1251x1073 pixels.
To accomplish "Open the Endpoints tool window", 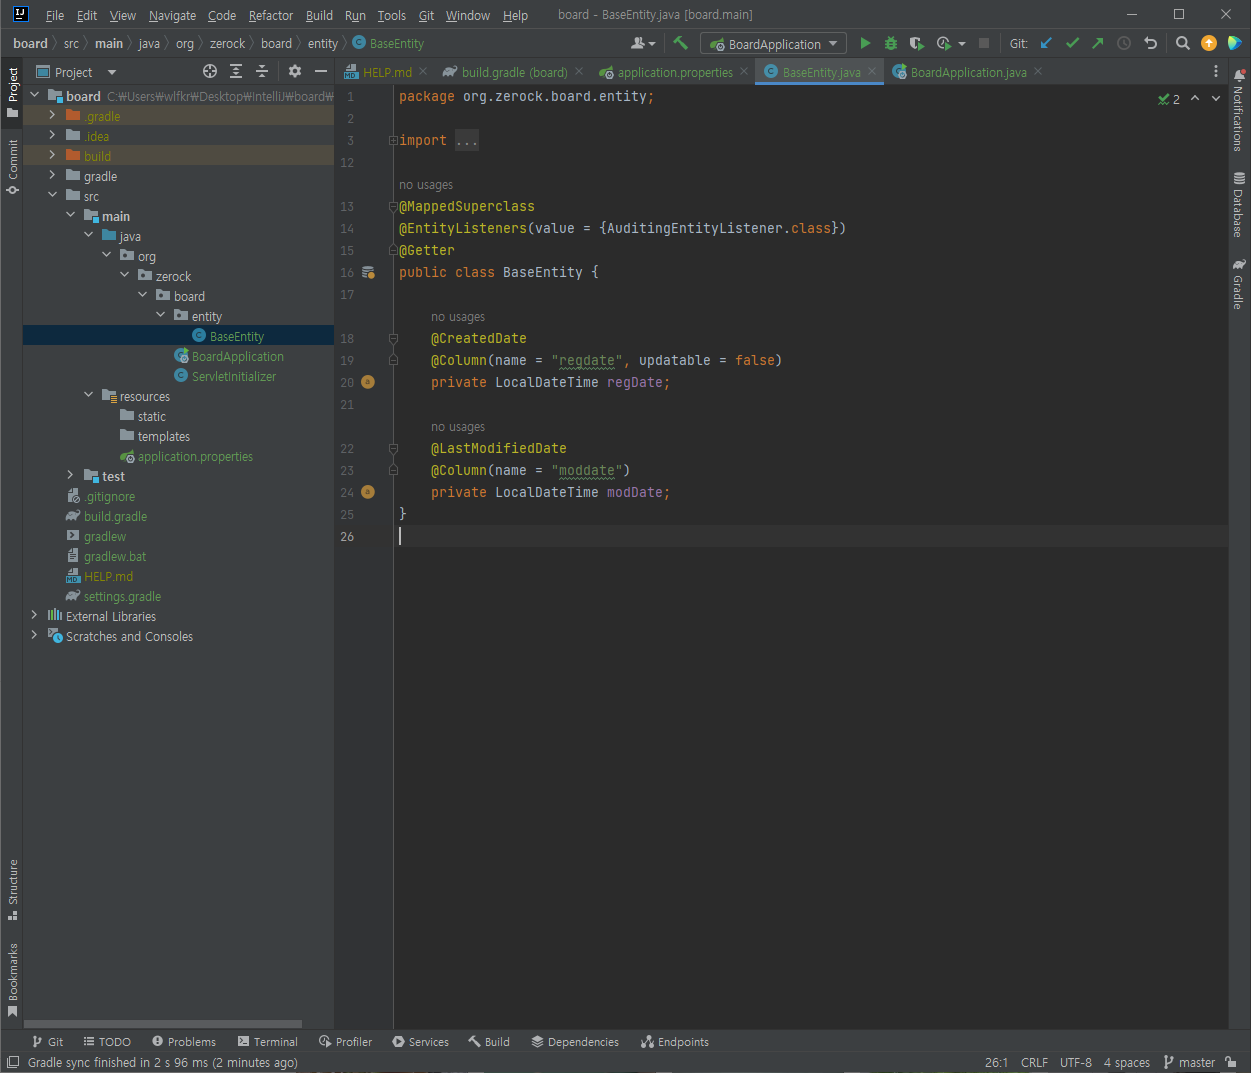I will point(674,1041).
